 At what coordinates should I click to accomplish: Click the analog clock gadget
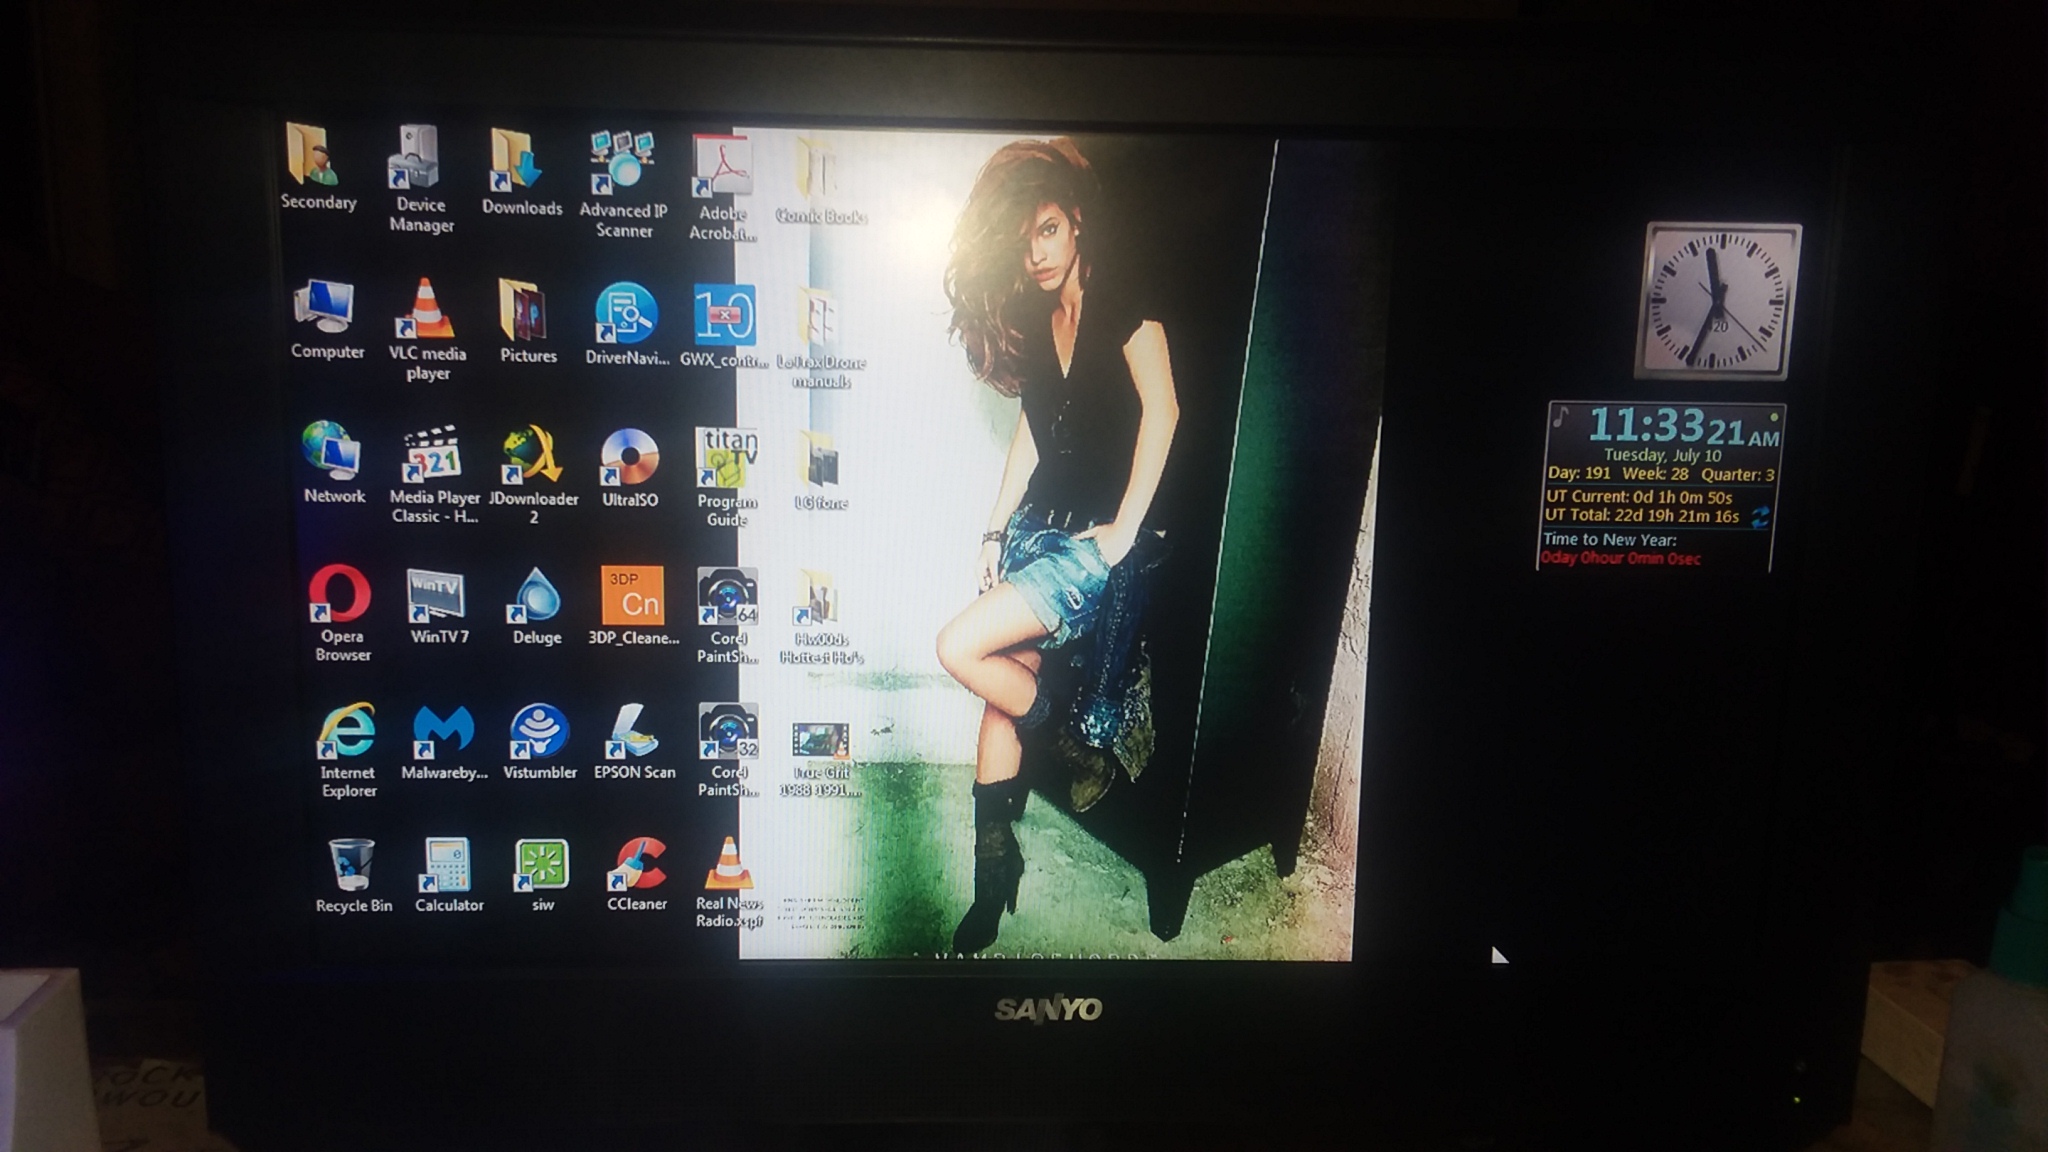tap(1718, 301)
